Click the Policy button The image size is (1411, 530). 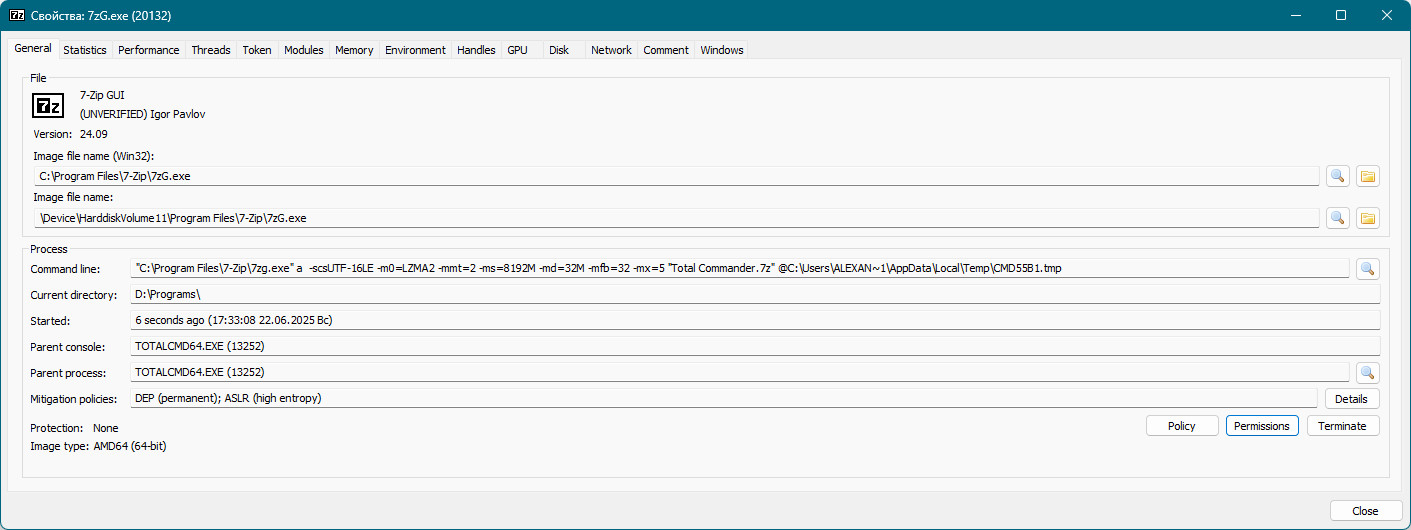click(x=1182, y=426)
